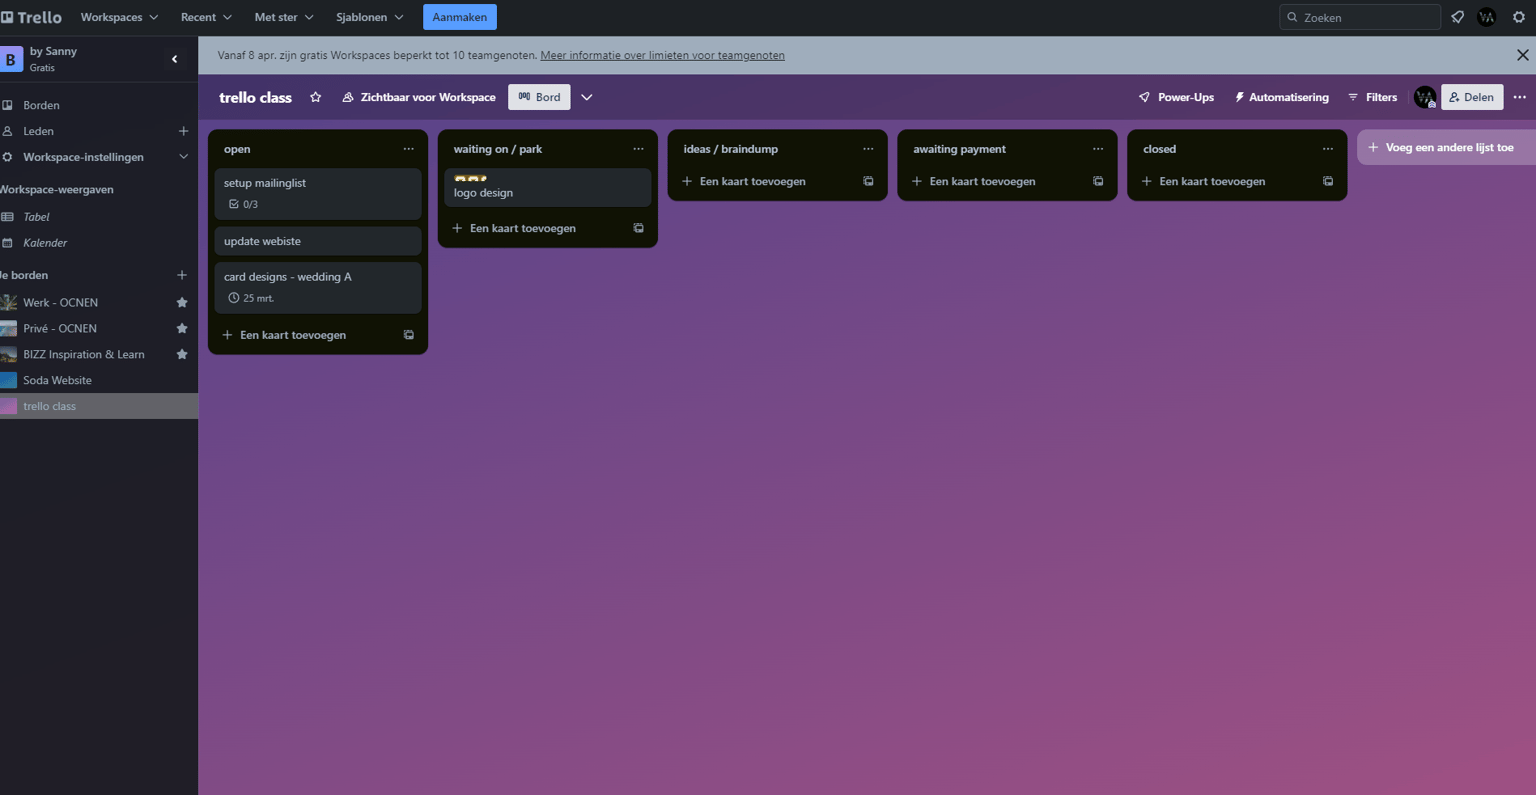Click the Trello logo home icon
This screenshot has height=795, width=1536.
pos(31,17)
